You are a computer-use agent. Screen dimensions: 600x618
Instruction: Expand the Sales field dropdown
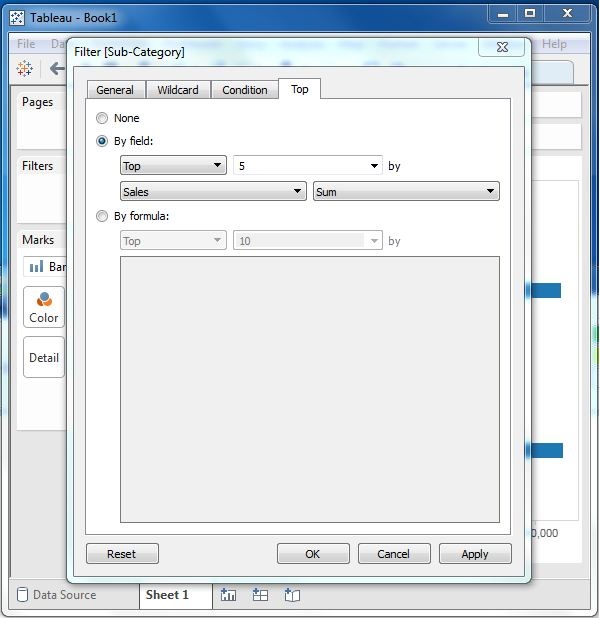click(213, 191)
